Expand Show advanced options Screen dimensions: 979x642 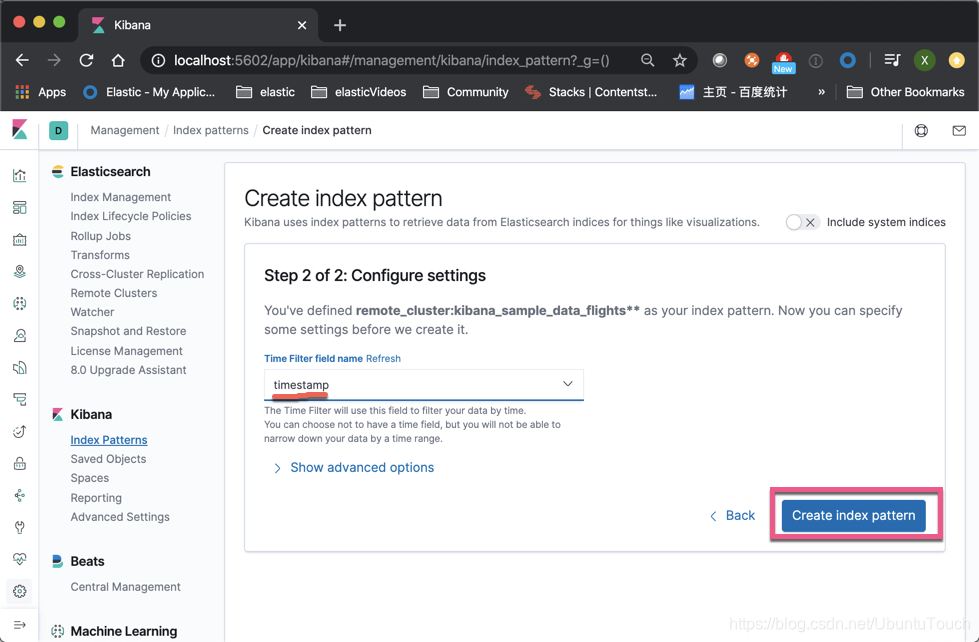(x=361, y=467)
